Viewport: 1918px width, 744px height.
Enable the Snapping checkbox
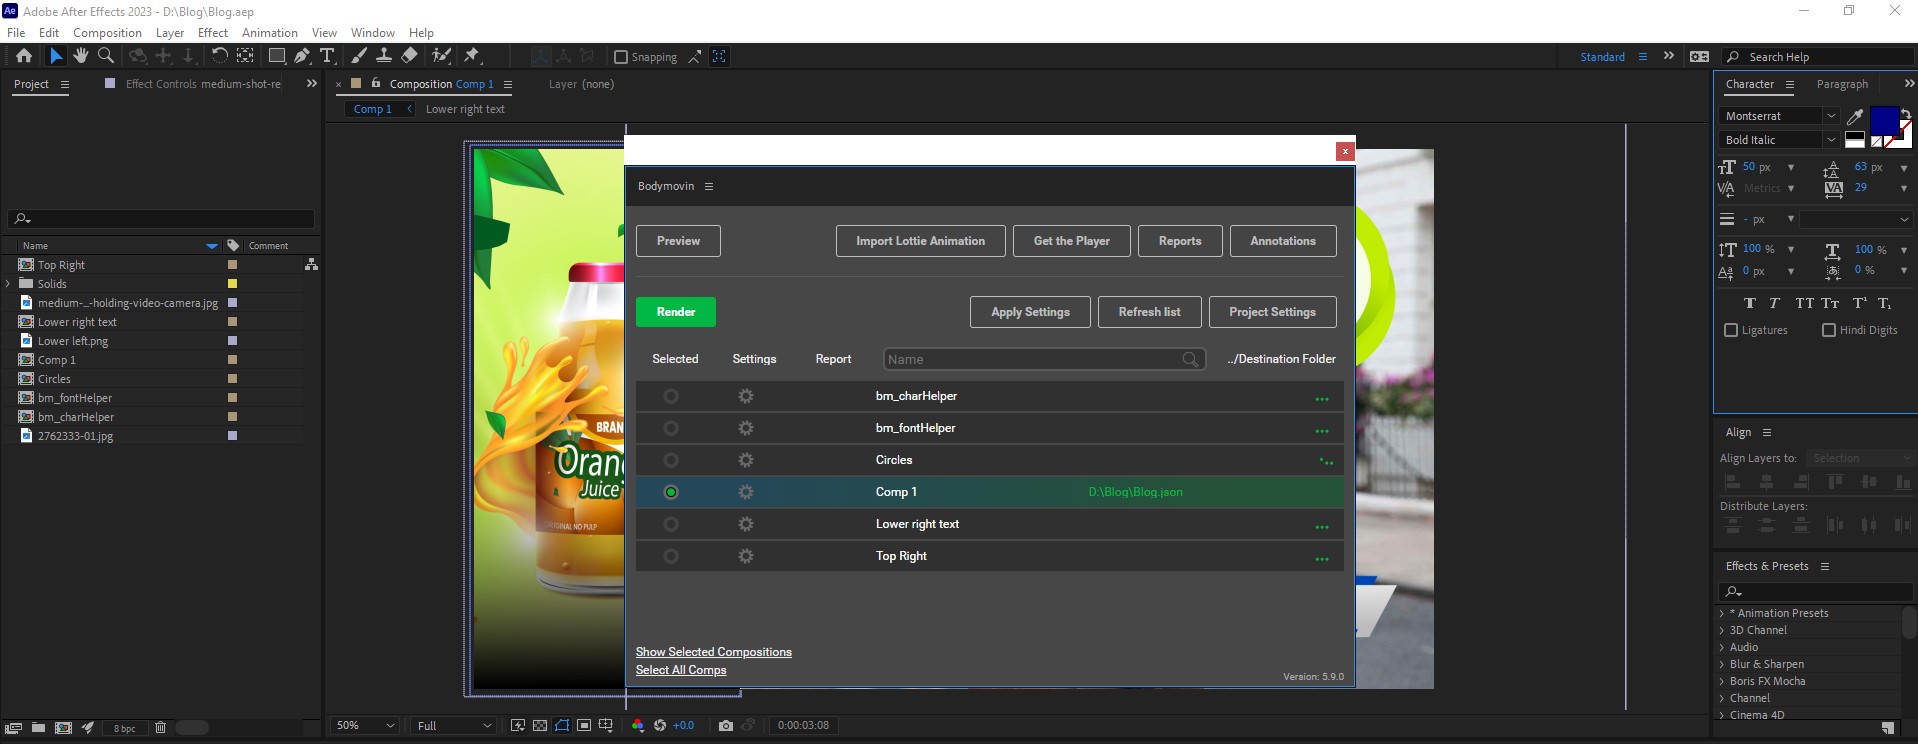(620, 57)
